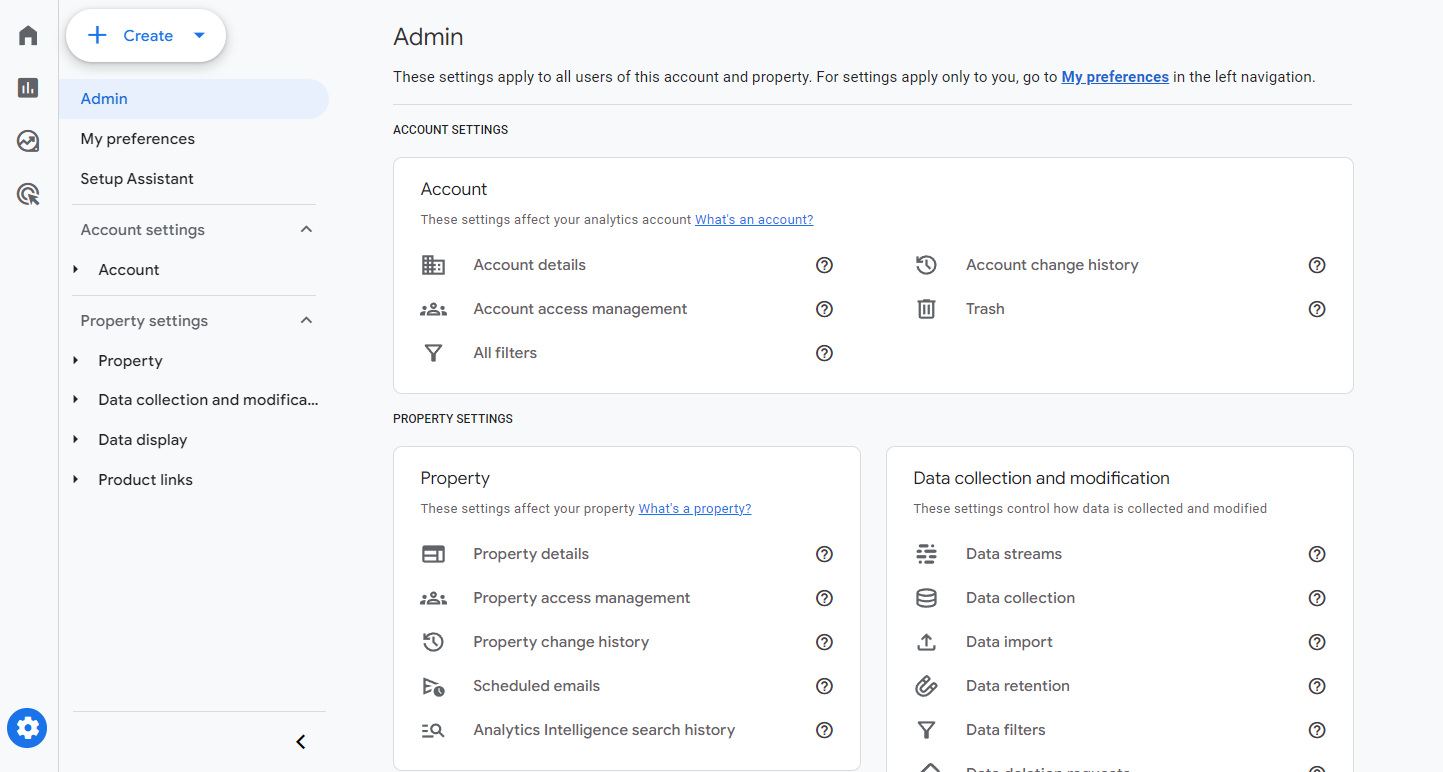Open the Reports bar chart icon
This screenshot has height=772, width=1443.
tap(28, 88)
